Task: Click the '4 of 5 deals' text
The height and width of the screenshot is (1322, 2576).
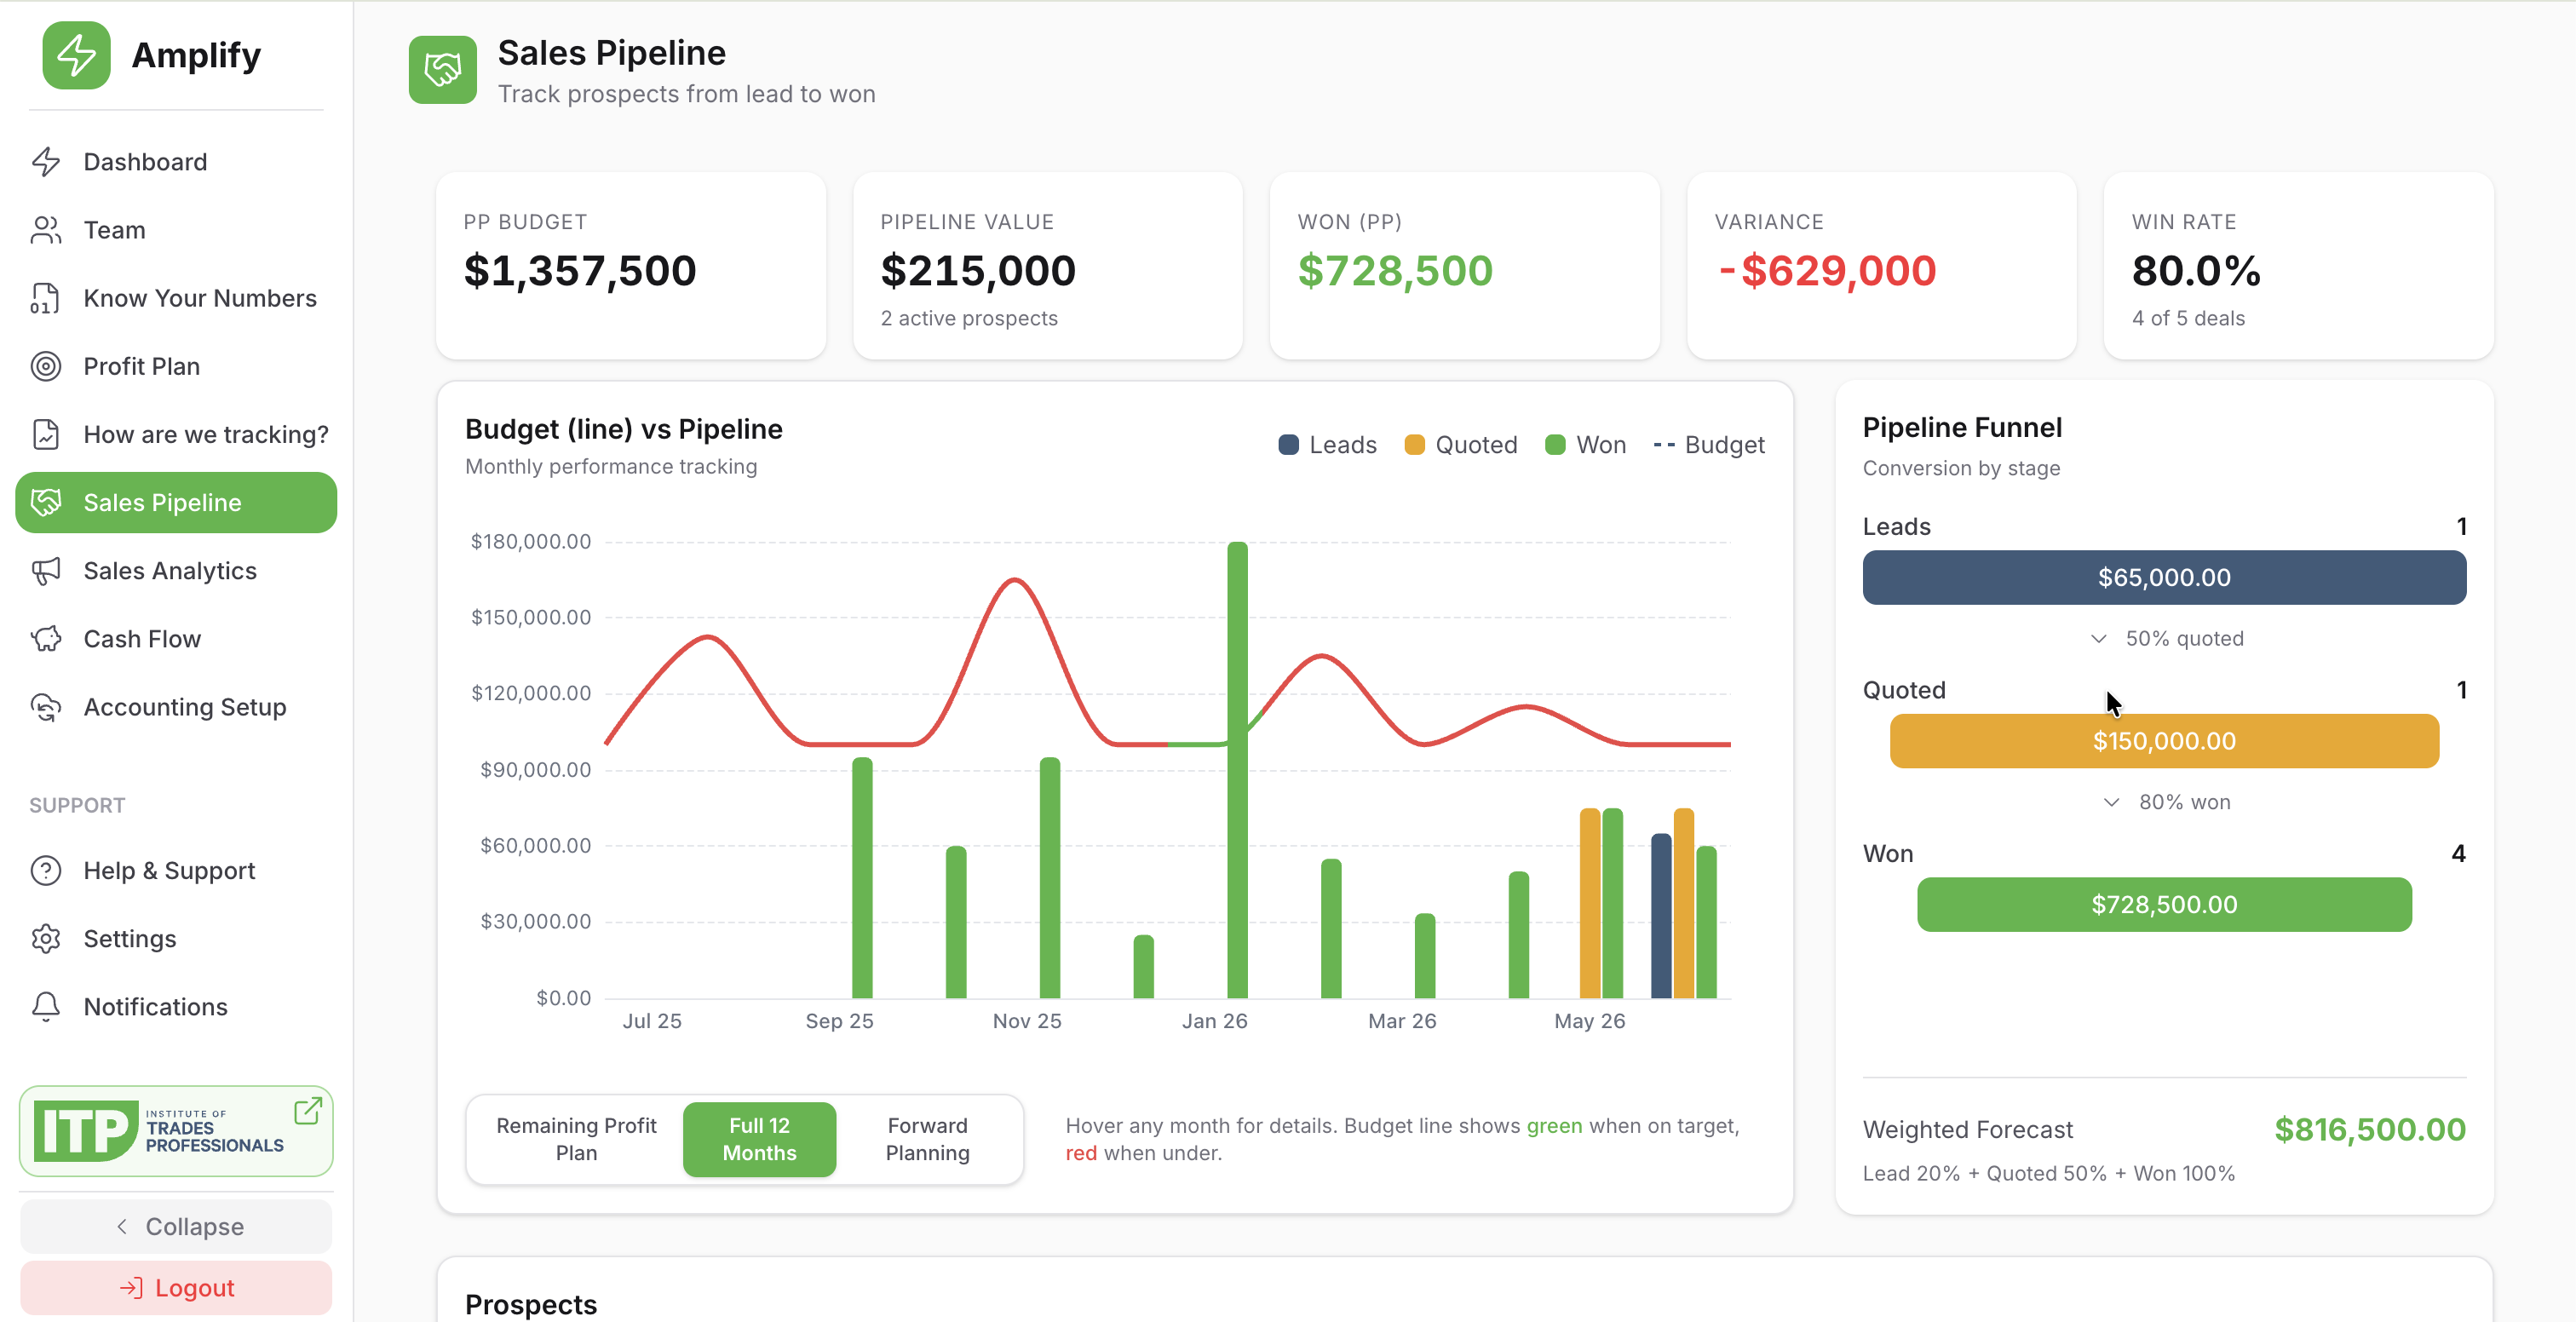Action: coord(2188,318)
